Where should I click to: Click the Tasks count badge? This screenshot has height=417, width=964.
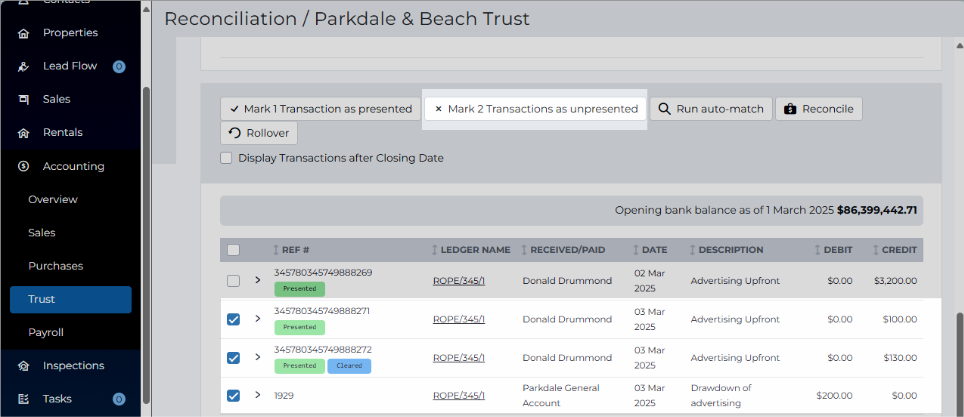tap(119, 399)
